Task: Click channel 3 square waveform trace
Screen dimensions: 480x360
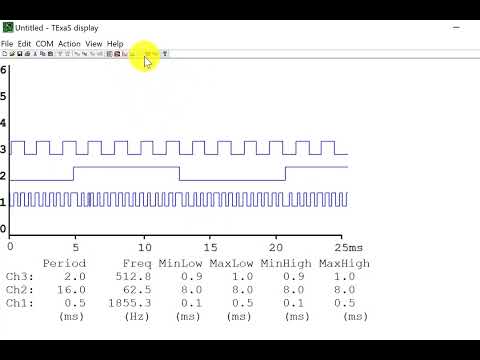Action: (179, 148)
